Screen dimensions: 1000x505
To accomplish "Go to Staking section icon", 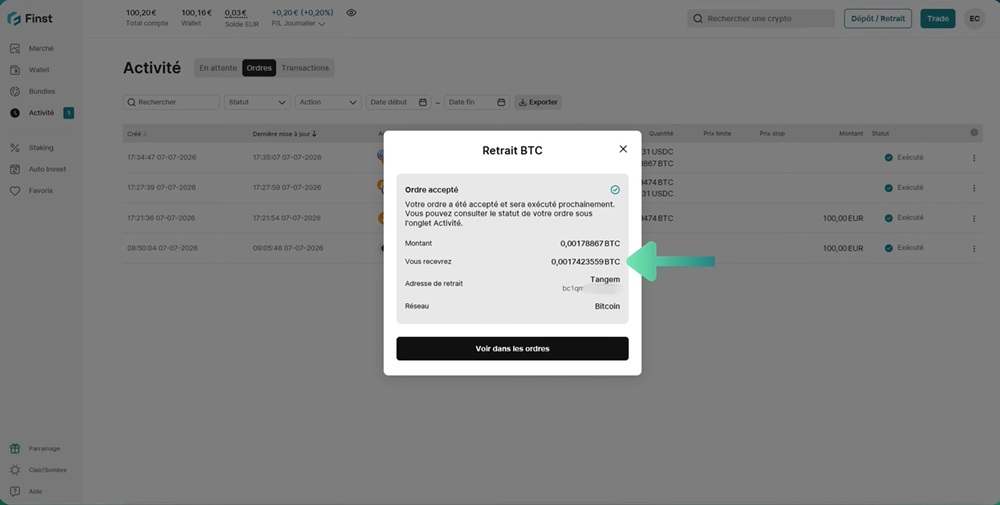I will tap(15, 147).
